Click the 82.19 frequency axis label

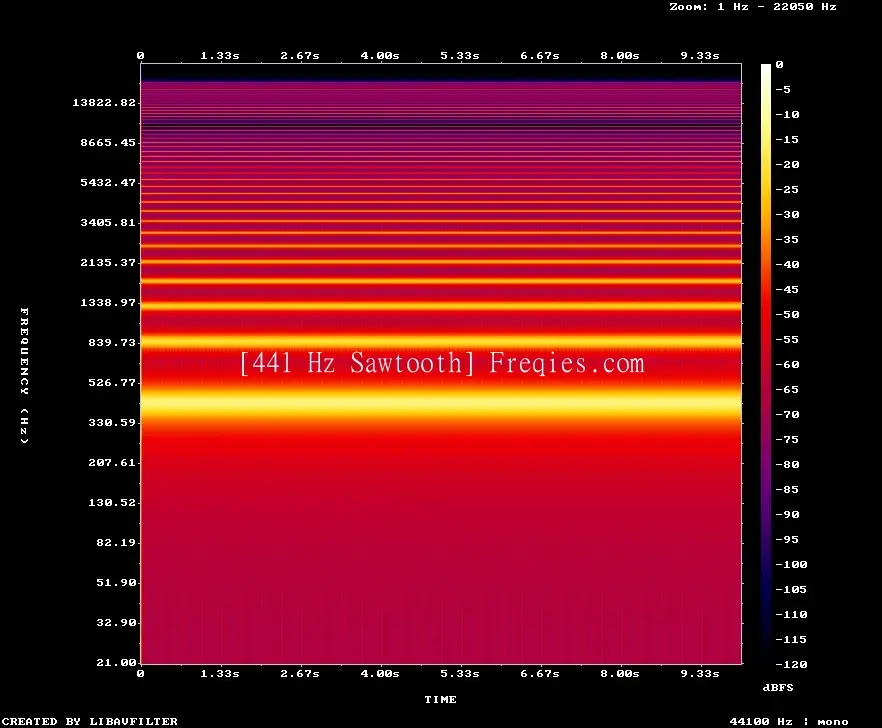coord(116,542)
